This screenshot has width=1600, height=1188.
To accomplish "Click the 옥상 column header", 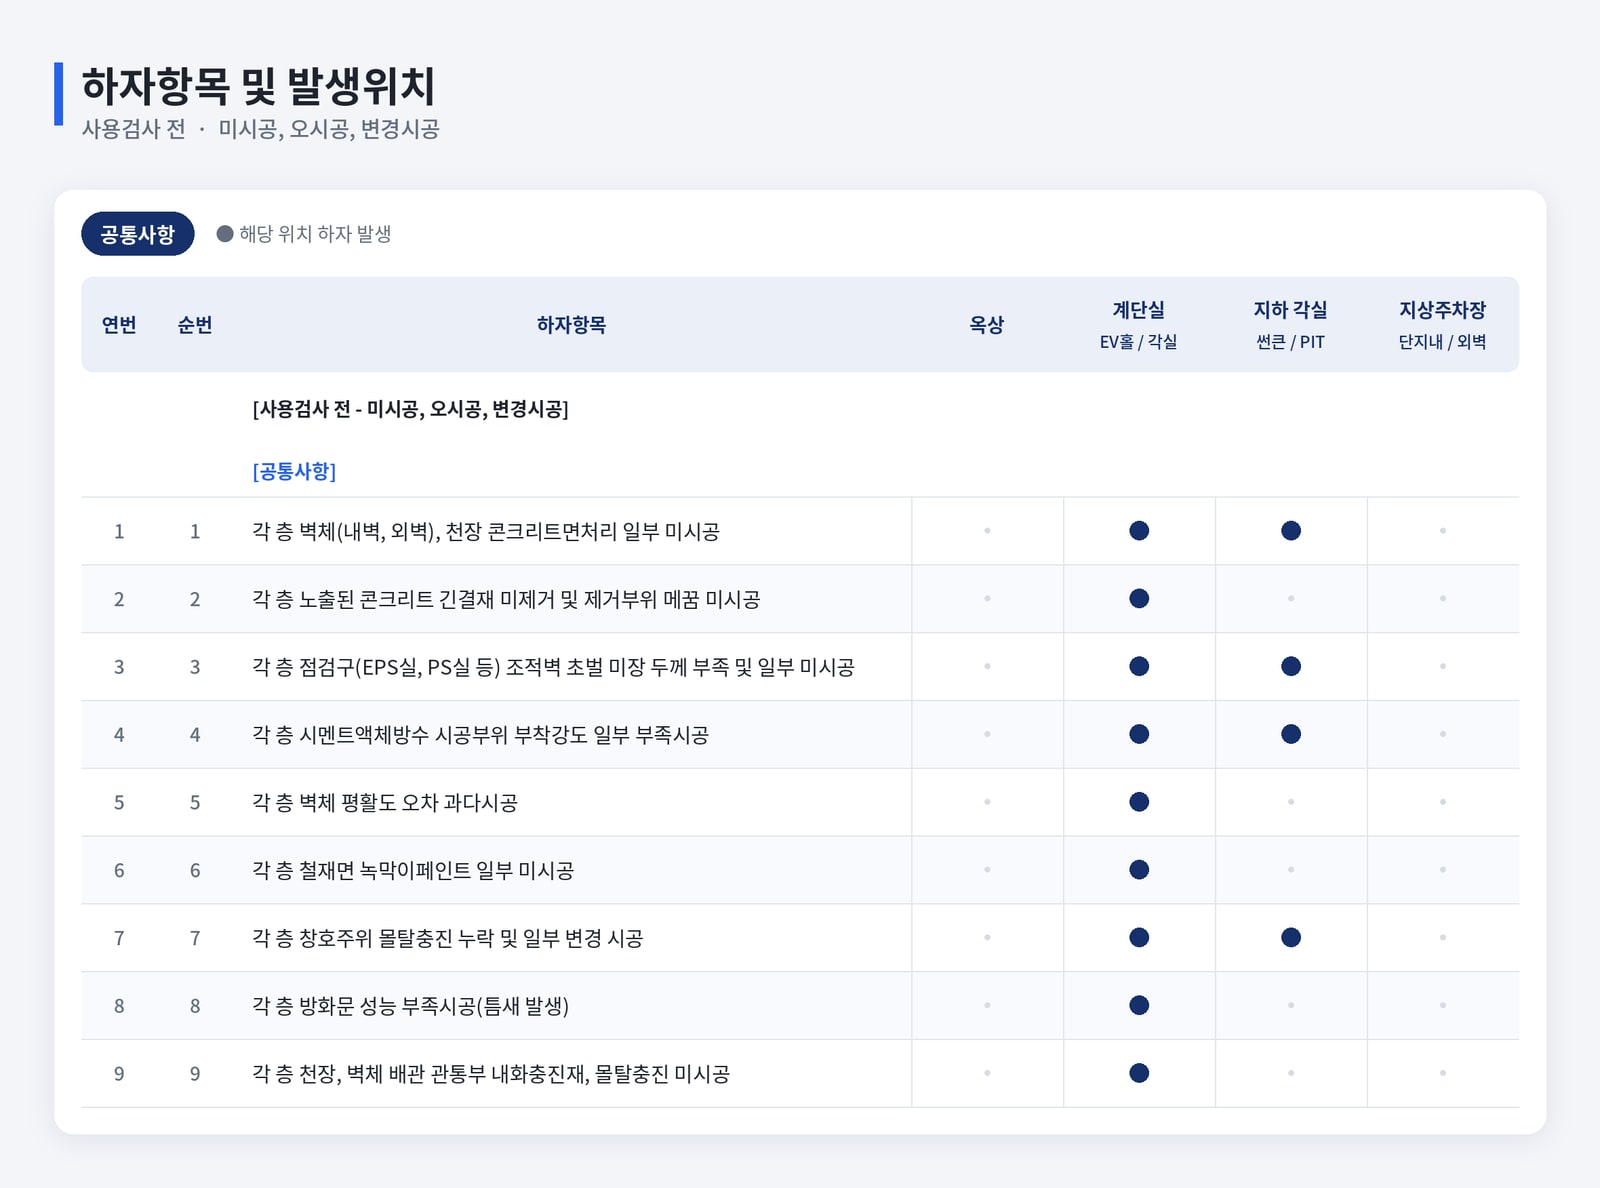I will [987, 325].
